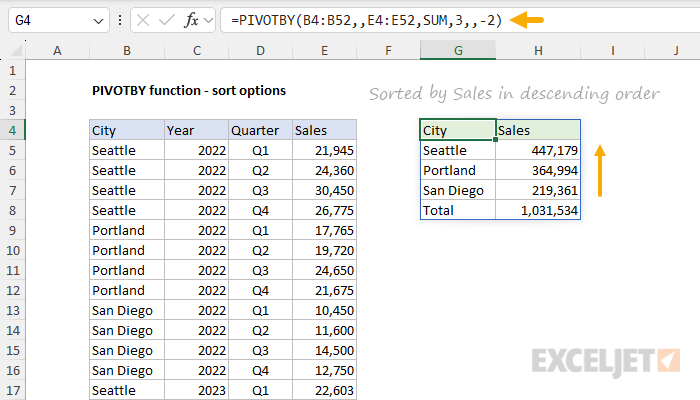Click the 'Year' header cell
This screenshot has width=700, height=400.
click(x=196, y=130)
